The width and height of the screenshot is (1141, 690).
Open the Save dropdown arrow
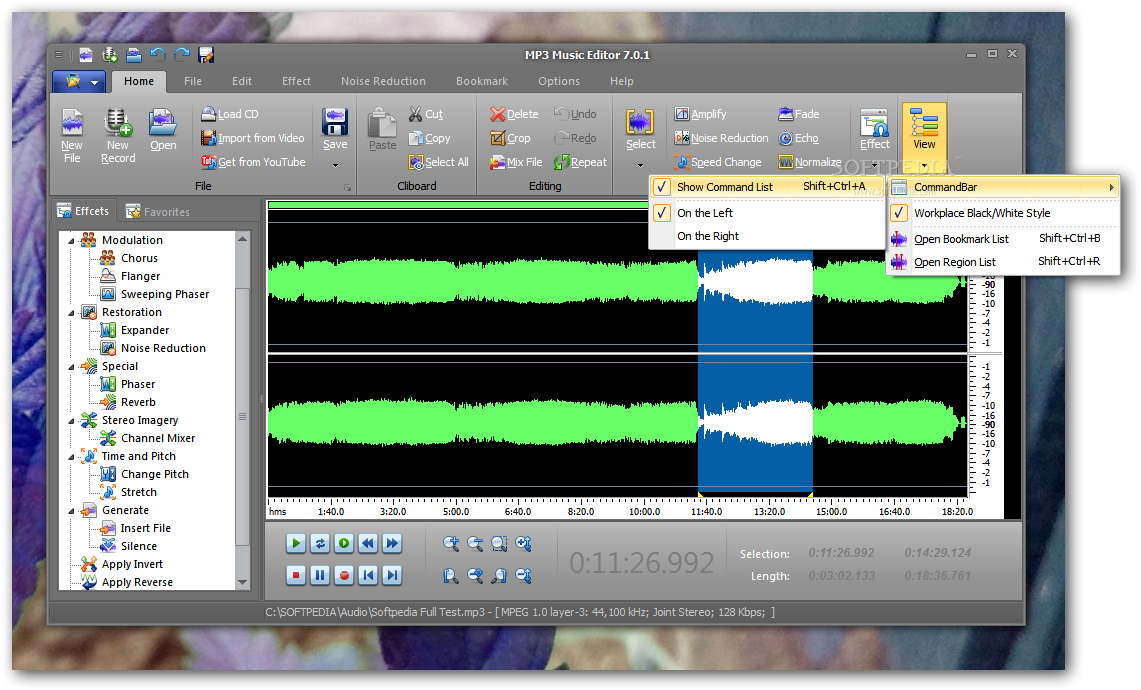[335, 165]
